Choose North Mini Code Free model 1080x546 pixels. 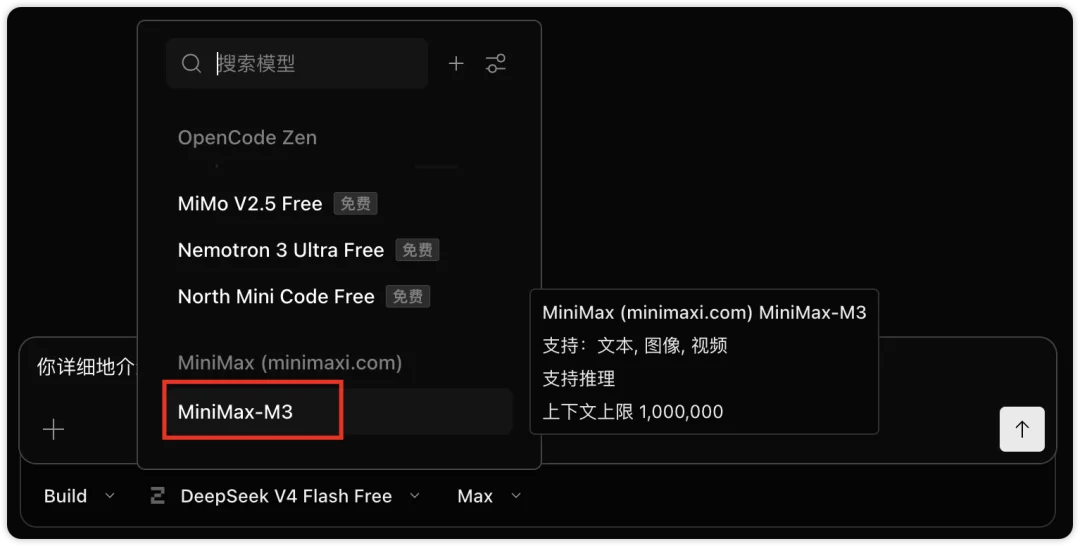tap(276, 296)
